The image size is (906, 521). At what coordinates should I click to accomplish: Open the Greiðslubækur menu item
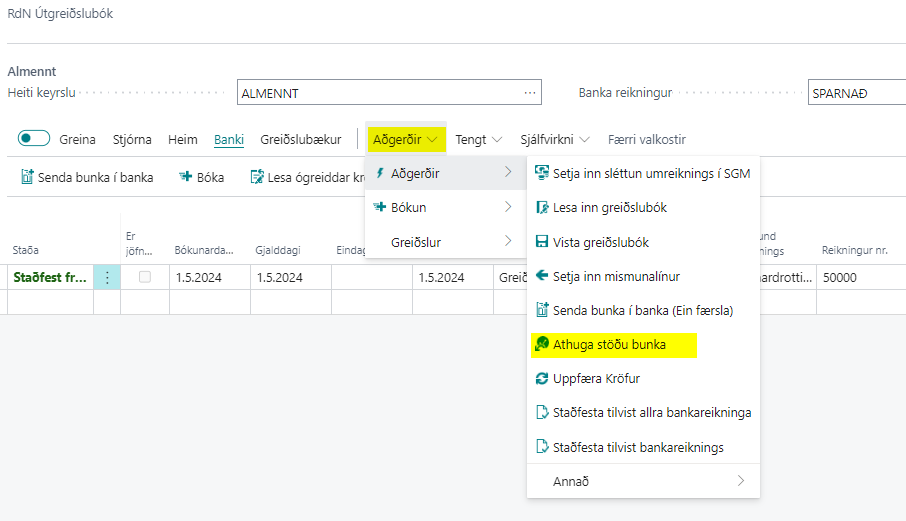[301, 139]
